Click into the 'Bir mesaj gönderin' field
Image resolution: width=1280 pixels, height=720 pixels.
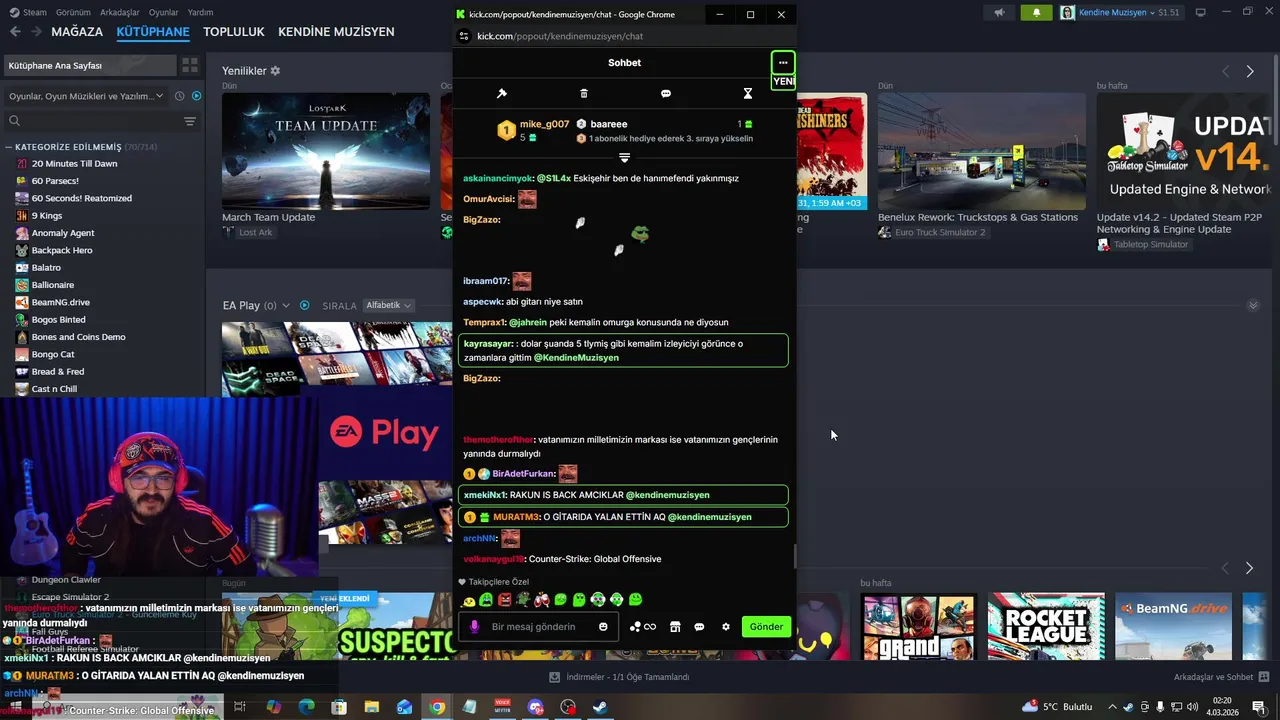pos(540,627)
